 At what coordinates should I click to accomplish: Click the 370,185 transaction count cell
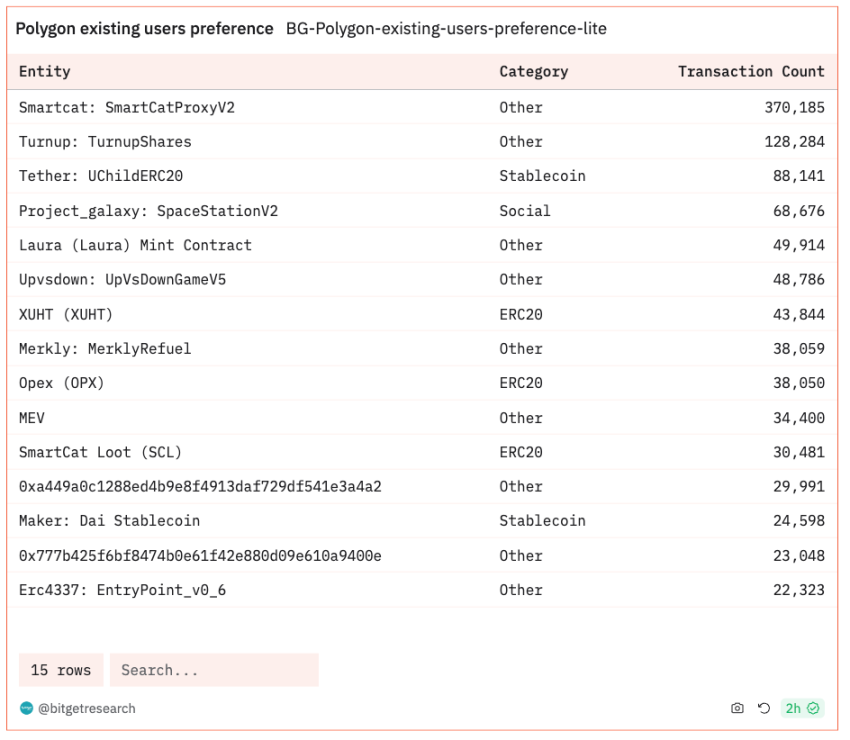pos(794,107)
